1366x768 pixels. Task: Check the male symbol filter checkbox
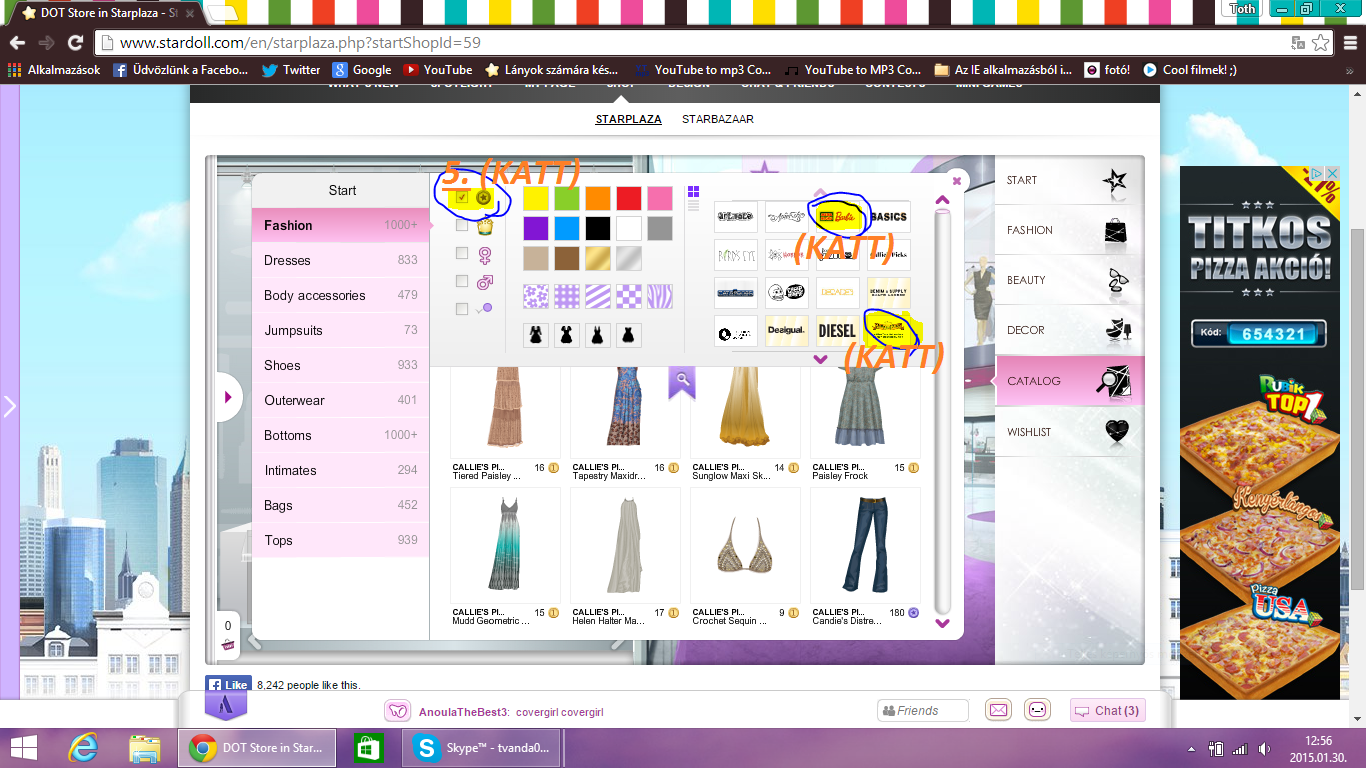462,282
